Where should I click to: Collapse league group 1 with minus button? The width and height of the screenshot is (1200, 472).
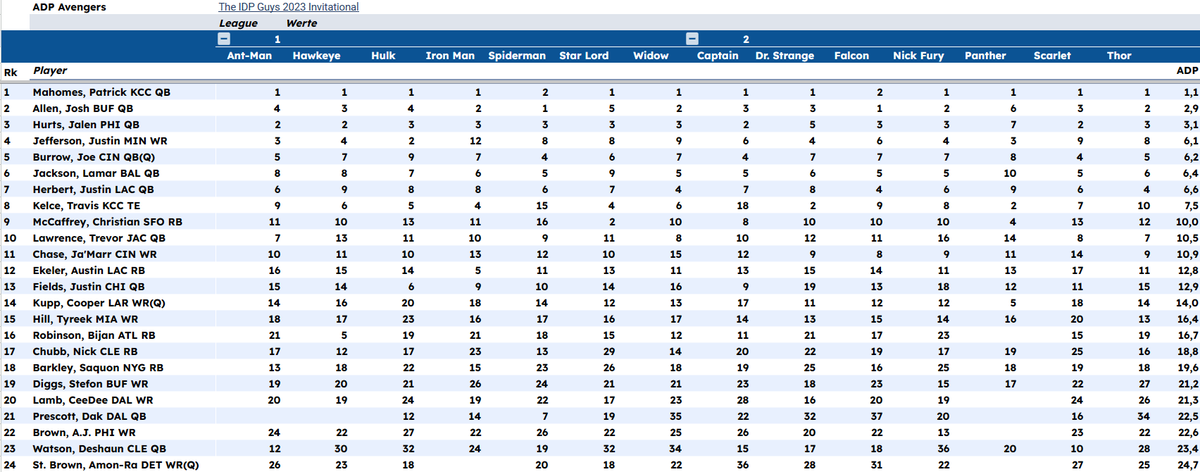224,39
